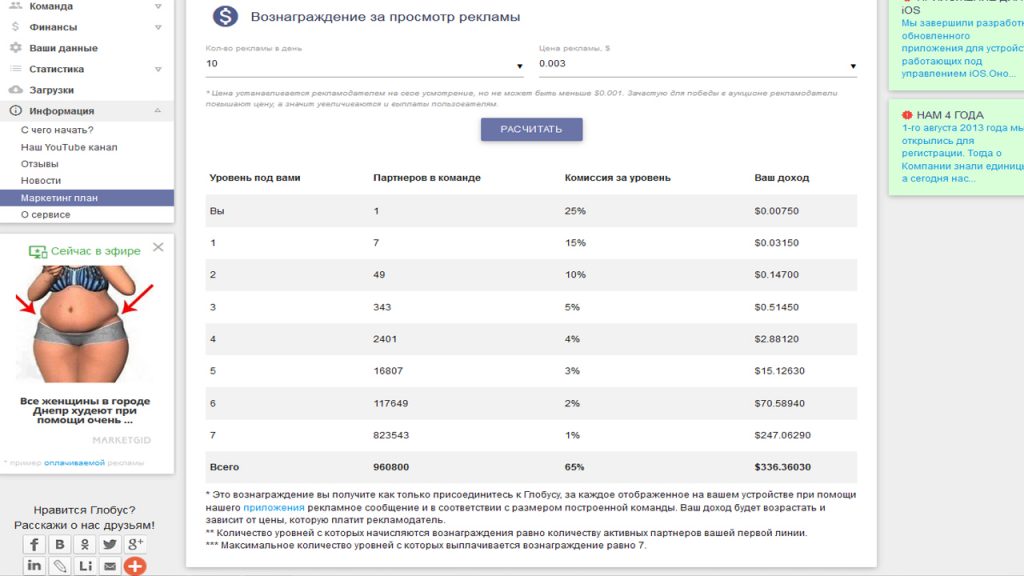Share via the LinkedIn icon
The image size is (1024, 576).
click(x=34, y=566)
